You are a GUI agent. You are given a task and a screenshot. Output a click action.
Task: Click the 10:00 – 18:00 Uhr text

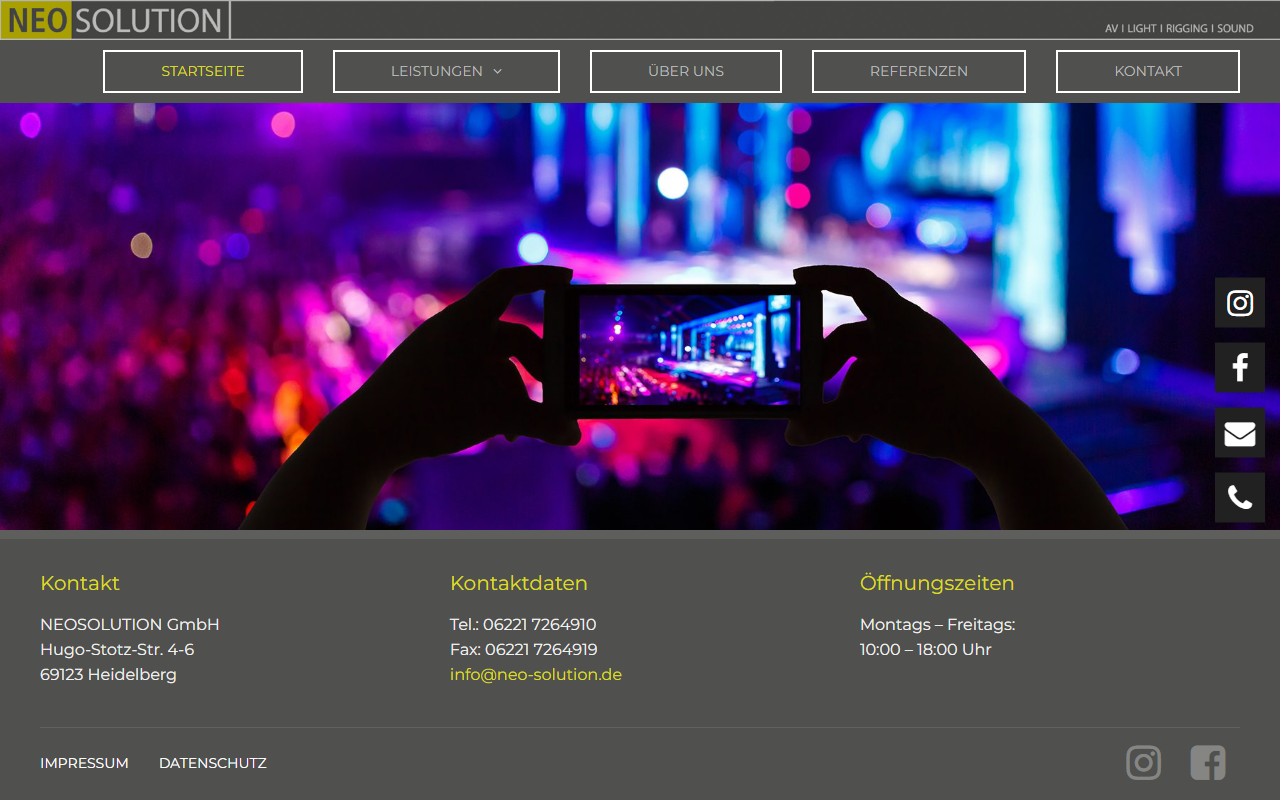point(926,649)
